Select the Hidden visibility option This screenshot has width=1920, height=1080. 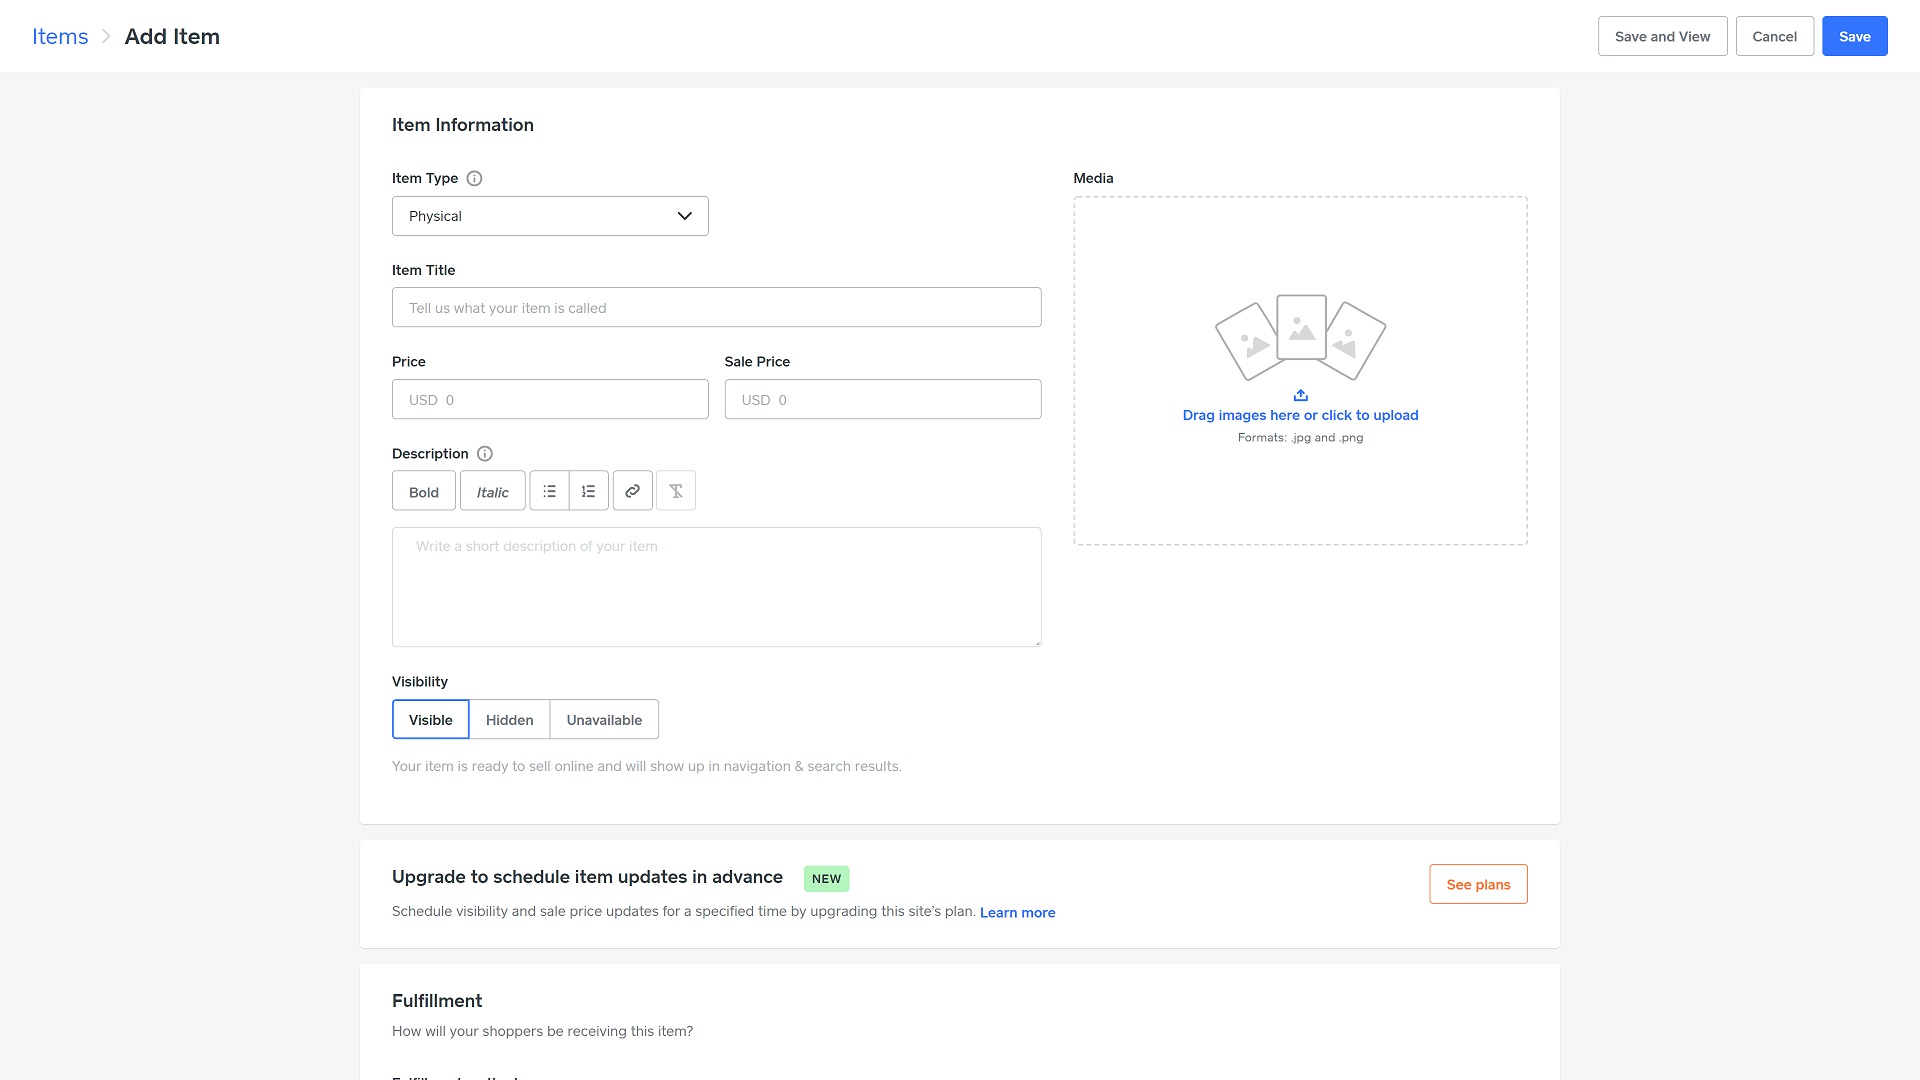(x=509, y=719)
